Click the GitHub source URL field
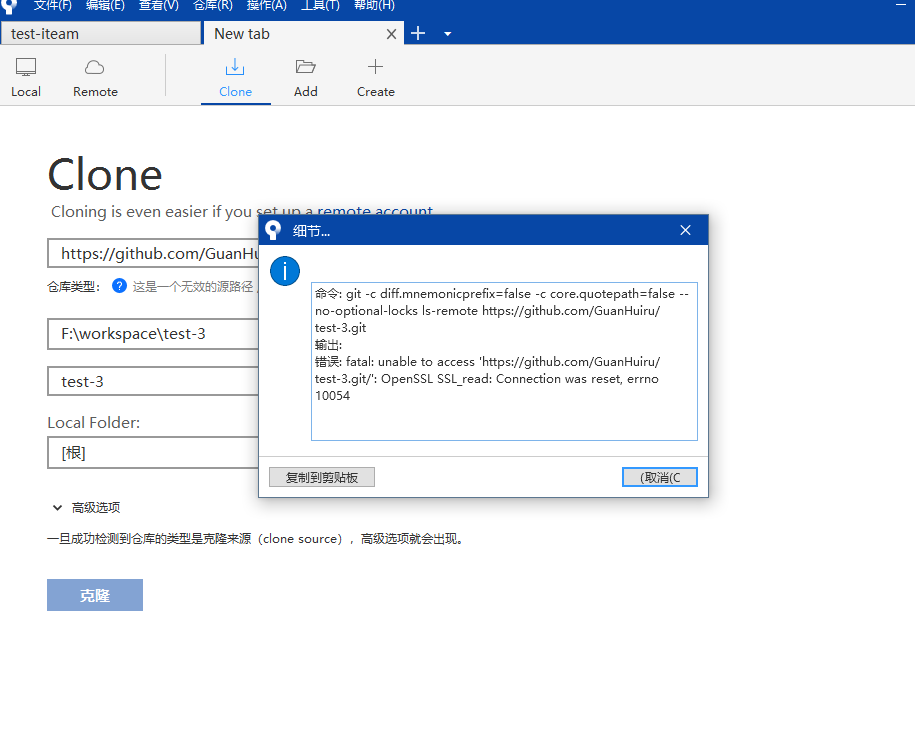This screenshot has height=742, width=915. 153,253
